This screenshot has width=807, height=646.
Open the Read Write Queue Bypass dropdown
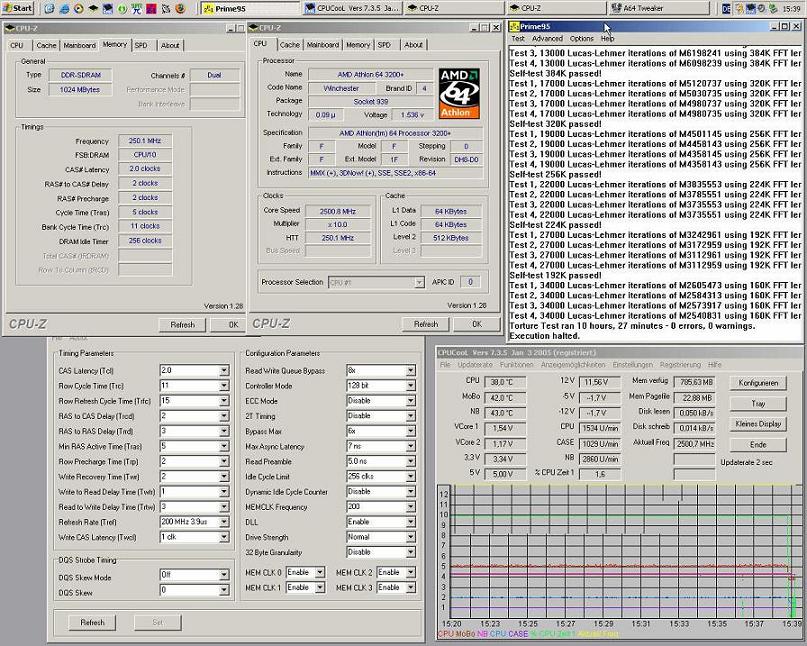pos(411,371)
